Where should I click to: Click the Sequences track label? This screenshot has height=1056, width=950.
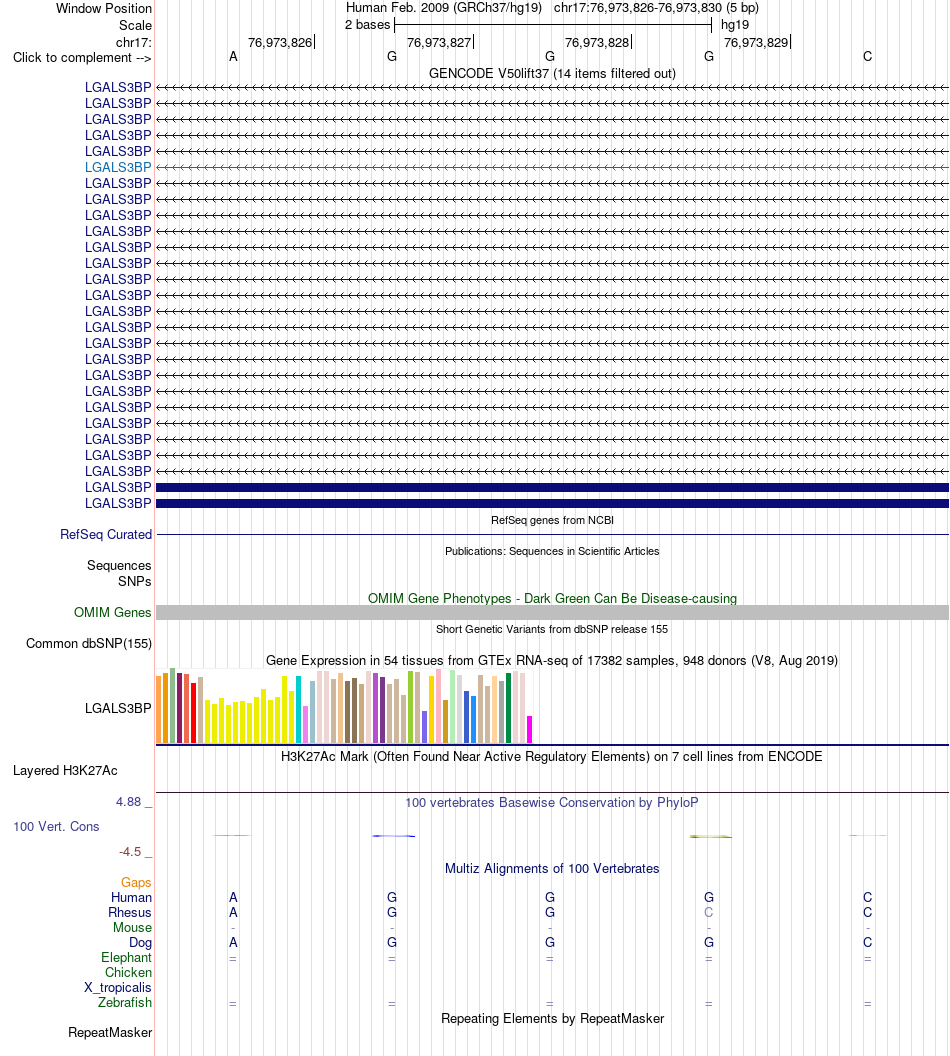pyautogui.click(x=118, y=565)
